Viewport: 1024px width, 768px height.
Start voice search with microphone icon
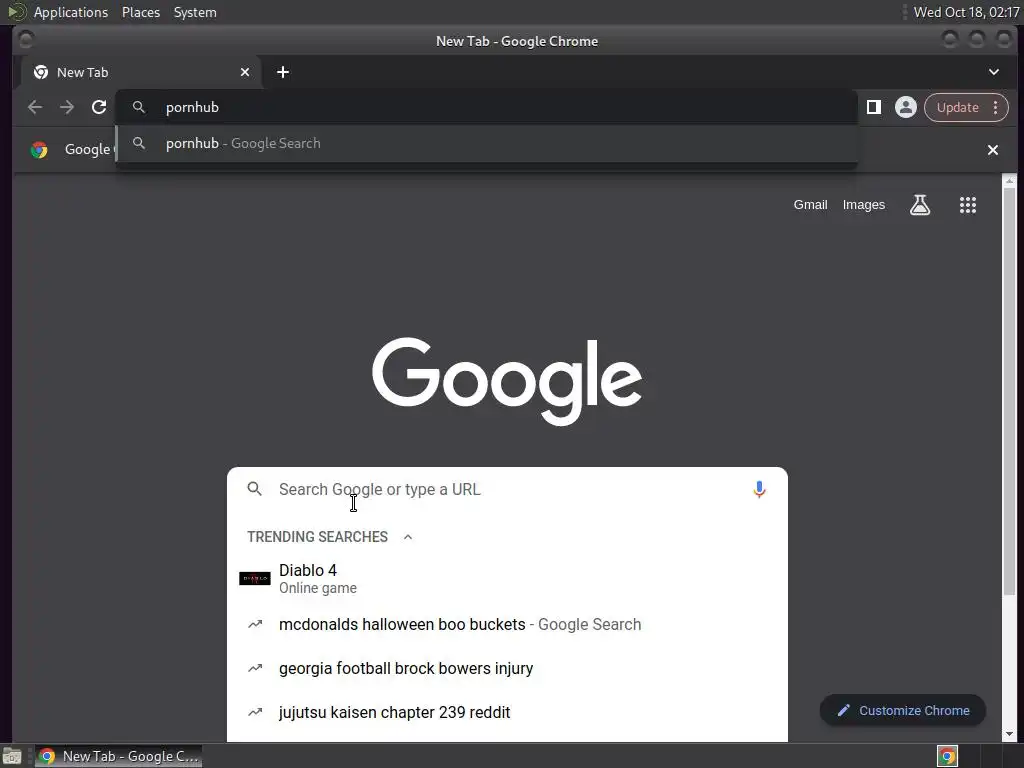click(759, 489)
